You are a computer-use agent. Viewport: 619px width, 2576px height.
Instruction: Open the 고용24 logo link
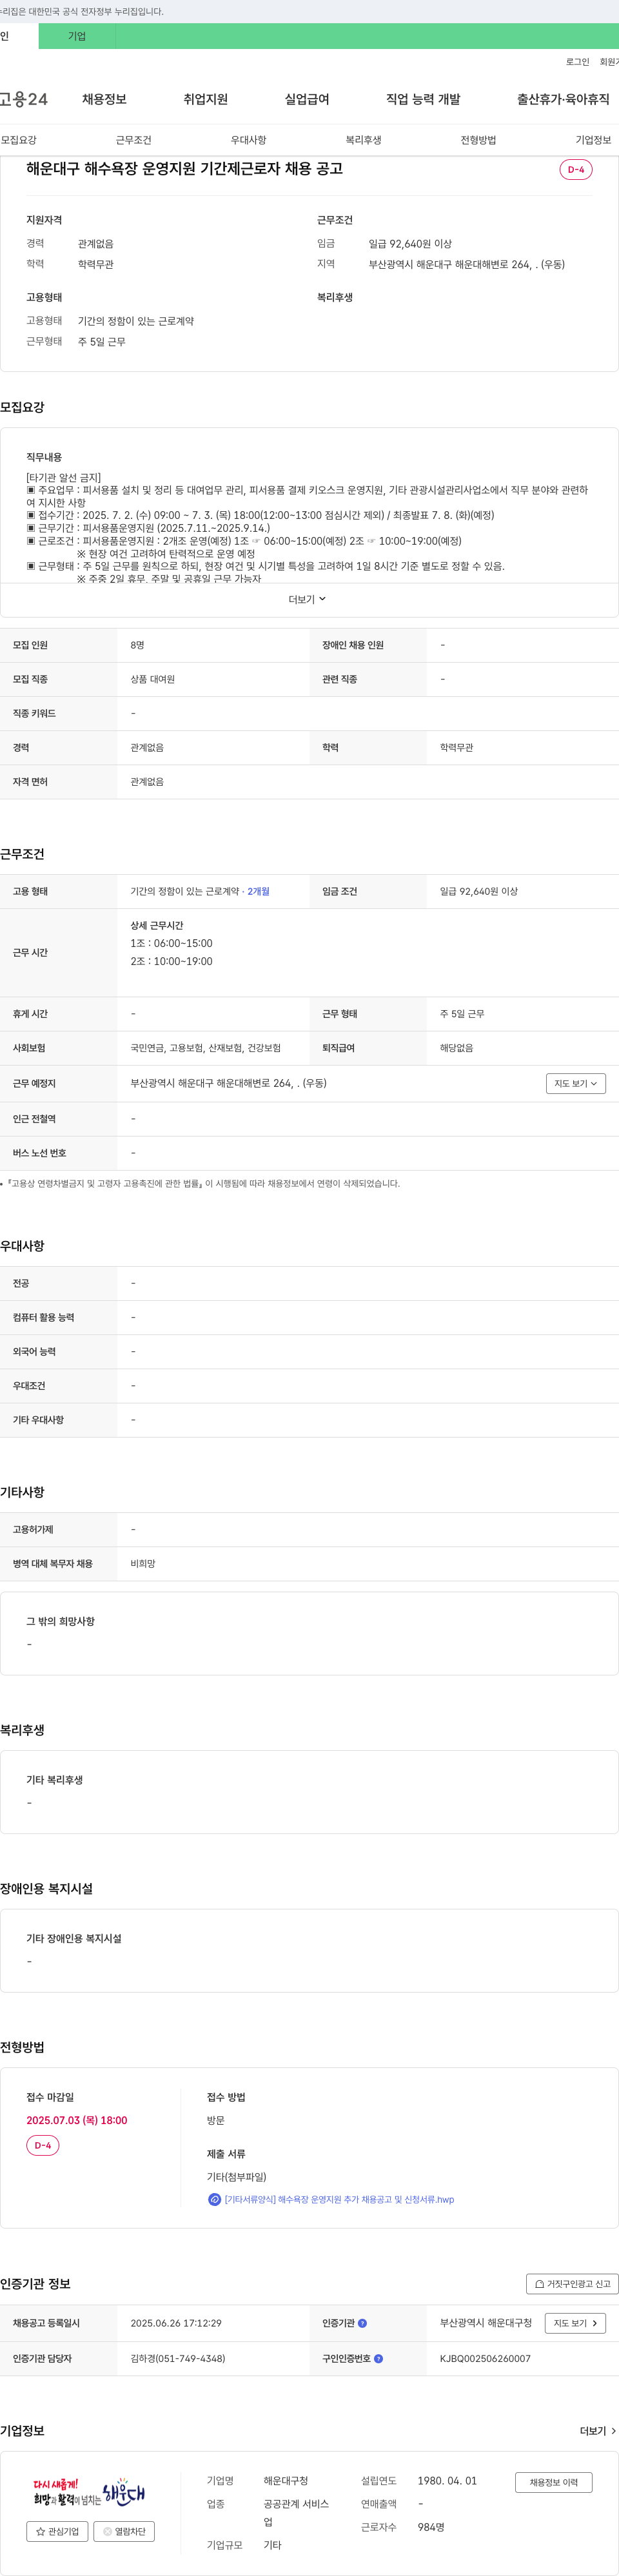[24, 99]
